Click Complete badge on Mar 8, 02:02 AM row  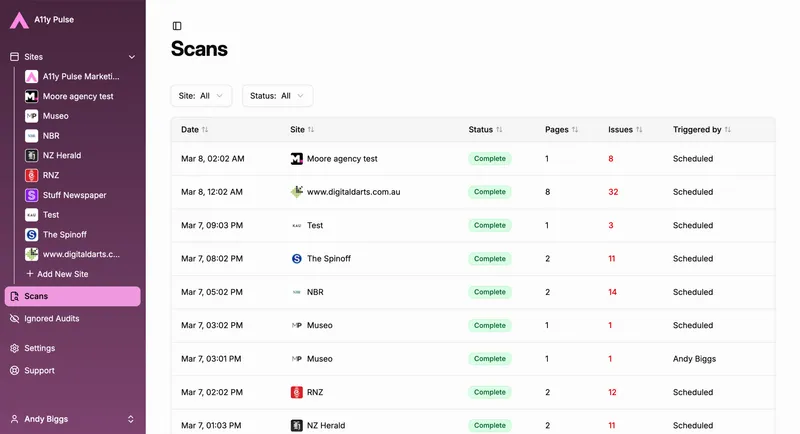click(490, 159)
